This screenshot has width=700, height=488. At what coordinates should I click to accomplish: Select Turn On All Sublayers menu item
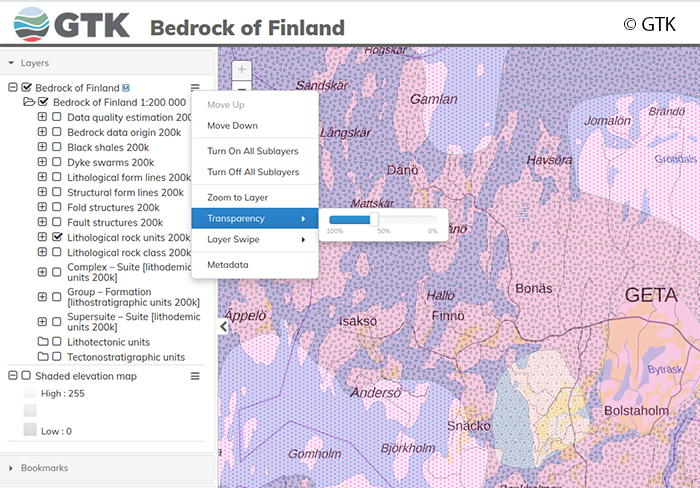253,151
